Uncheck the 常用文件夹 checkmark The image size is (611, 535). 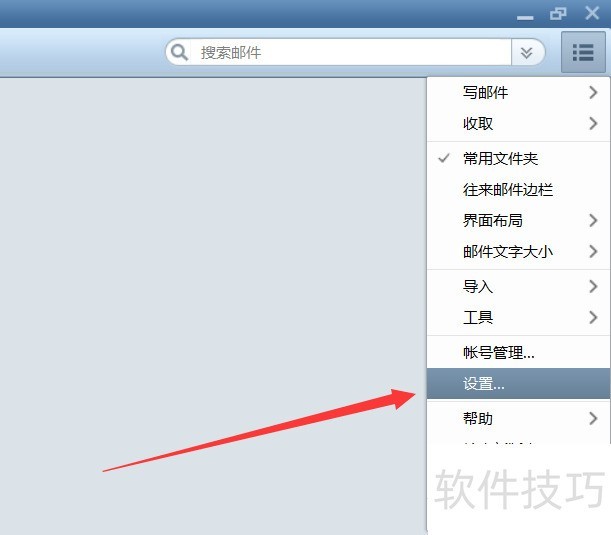click(444, 158)
